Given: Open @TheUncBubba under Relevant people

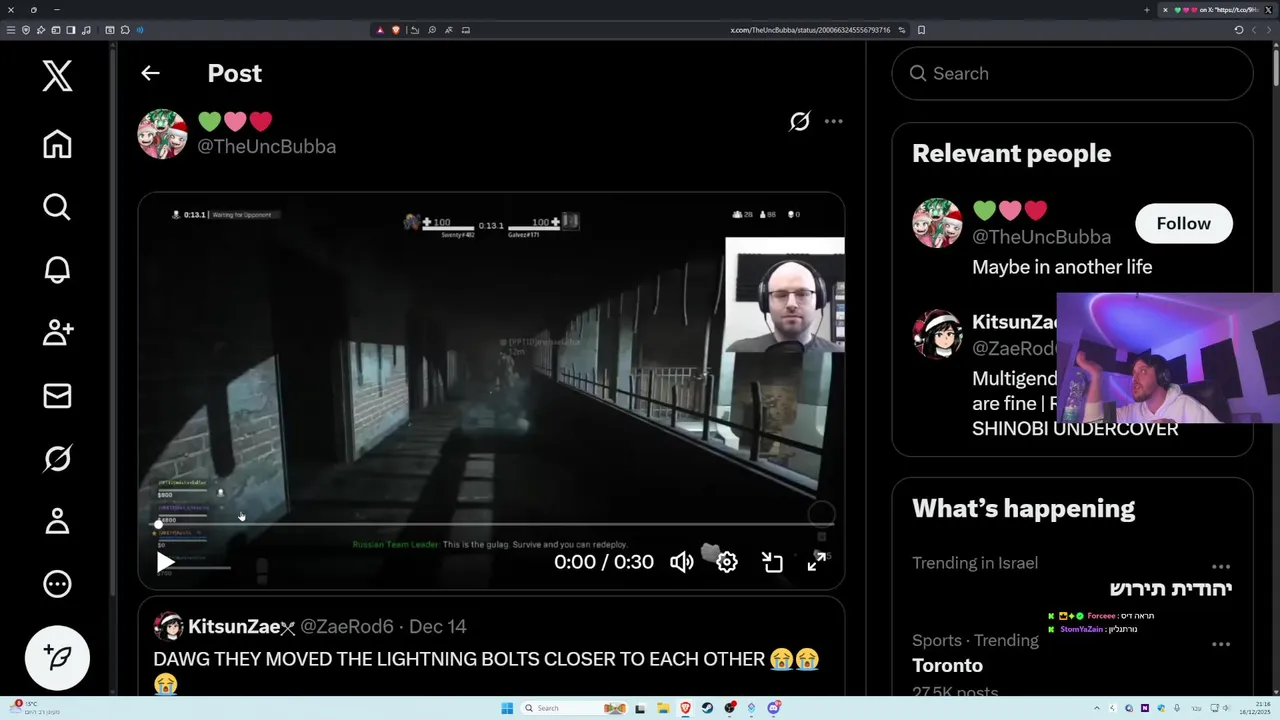Looking at the screenshot, I should click(1041, 237).
